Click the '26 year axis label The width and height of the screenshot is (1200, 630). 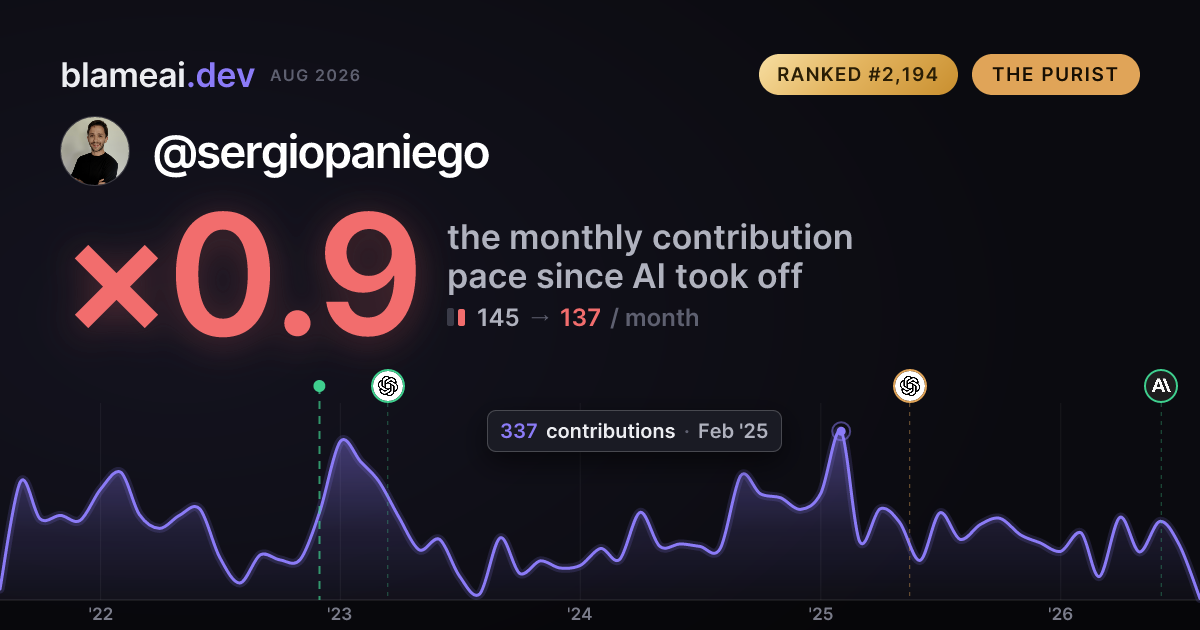coord(1060,614)
